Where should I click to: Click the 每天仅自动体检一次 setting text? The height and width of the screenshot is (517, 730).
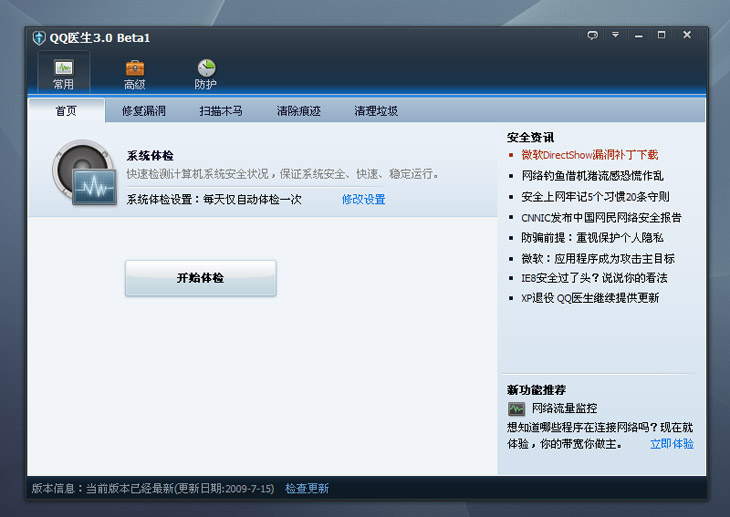tap(252, 199)
